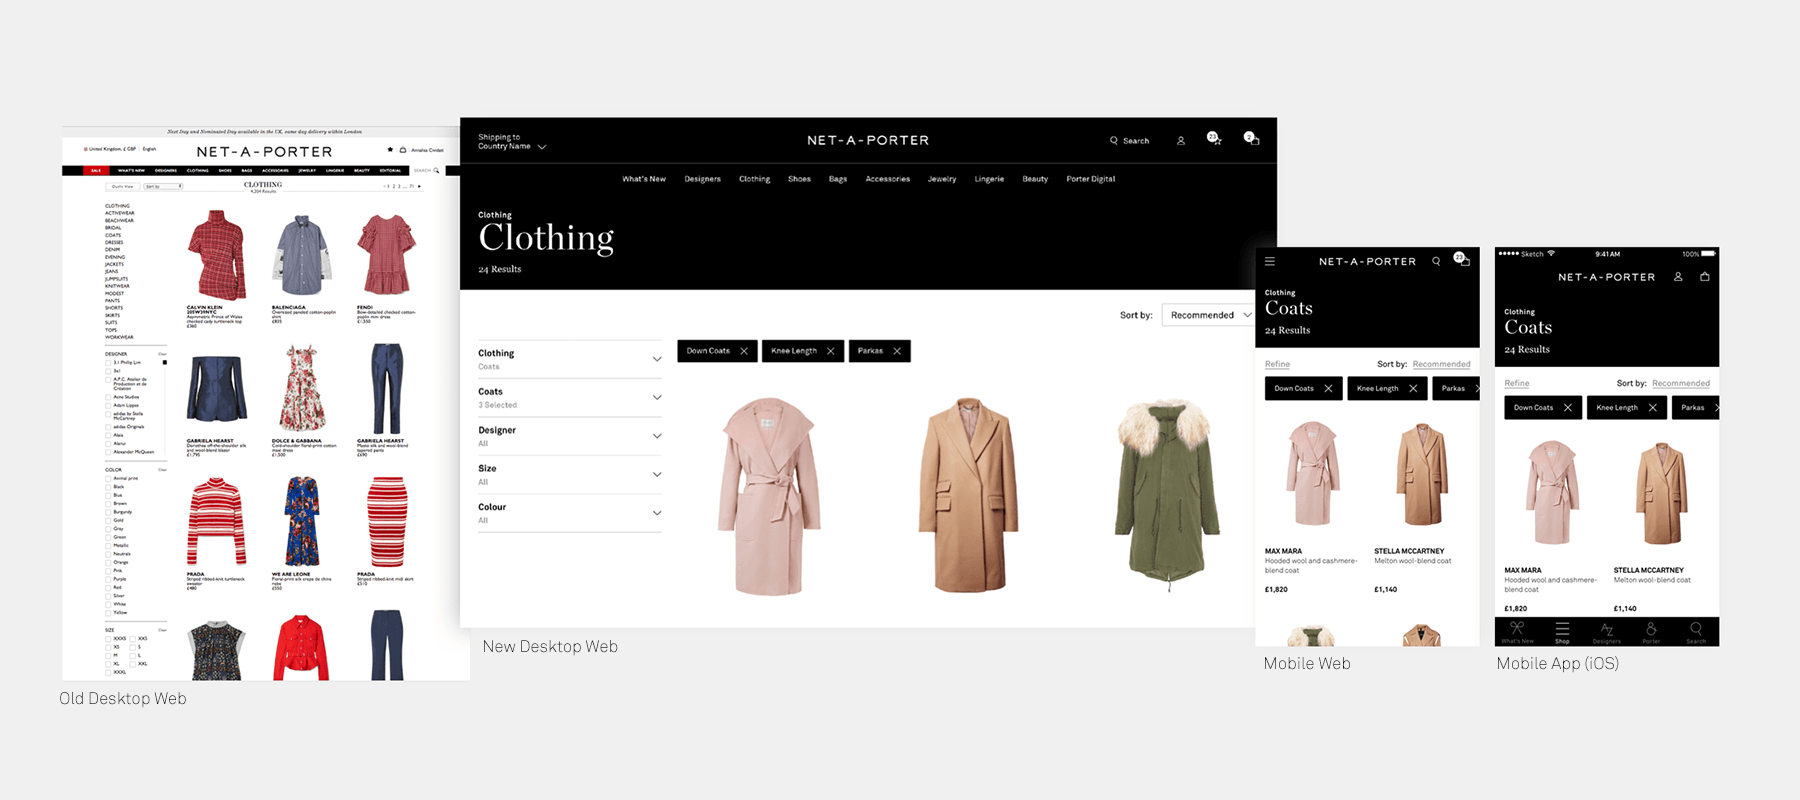Expand Designer filter in New Desktop Web

click(569, 436)
